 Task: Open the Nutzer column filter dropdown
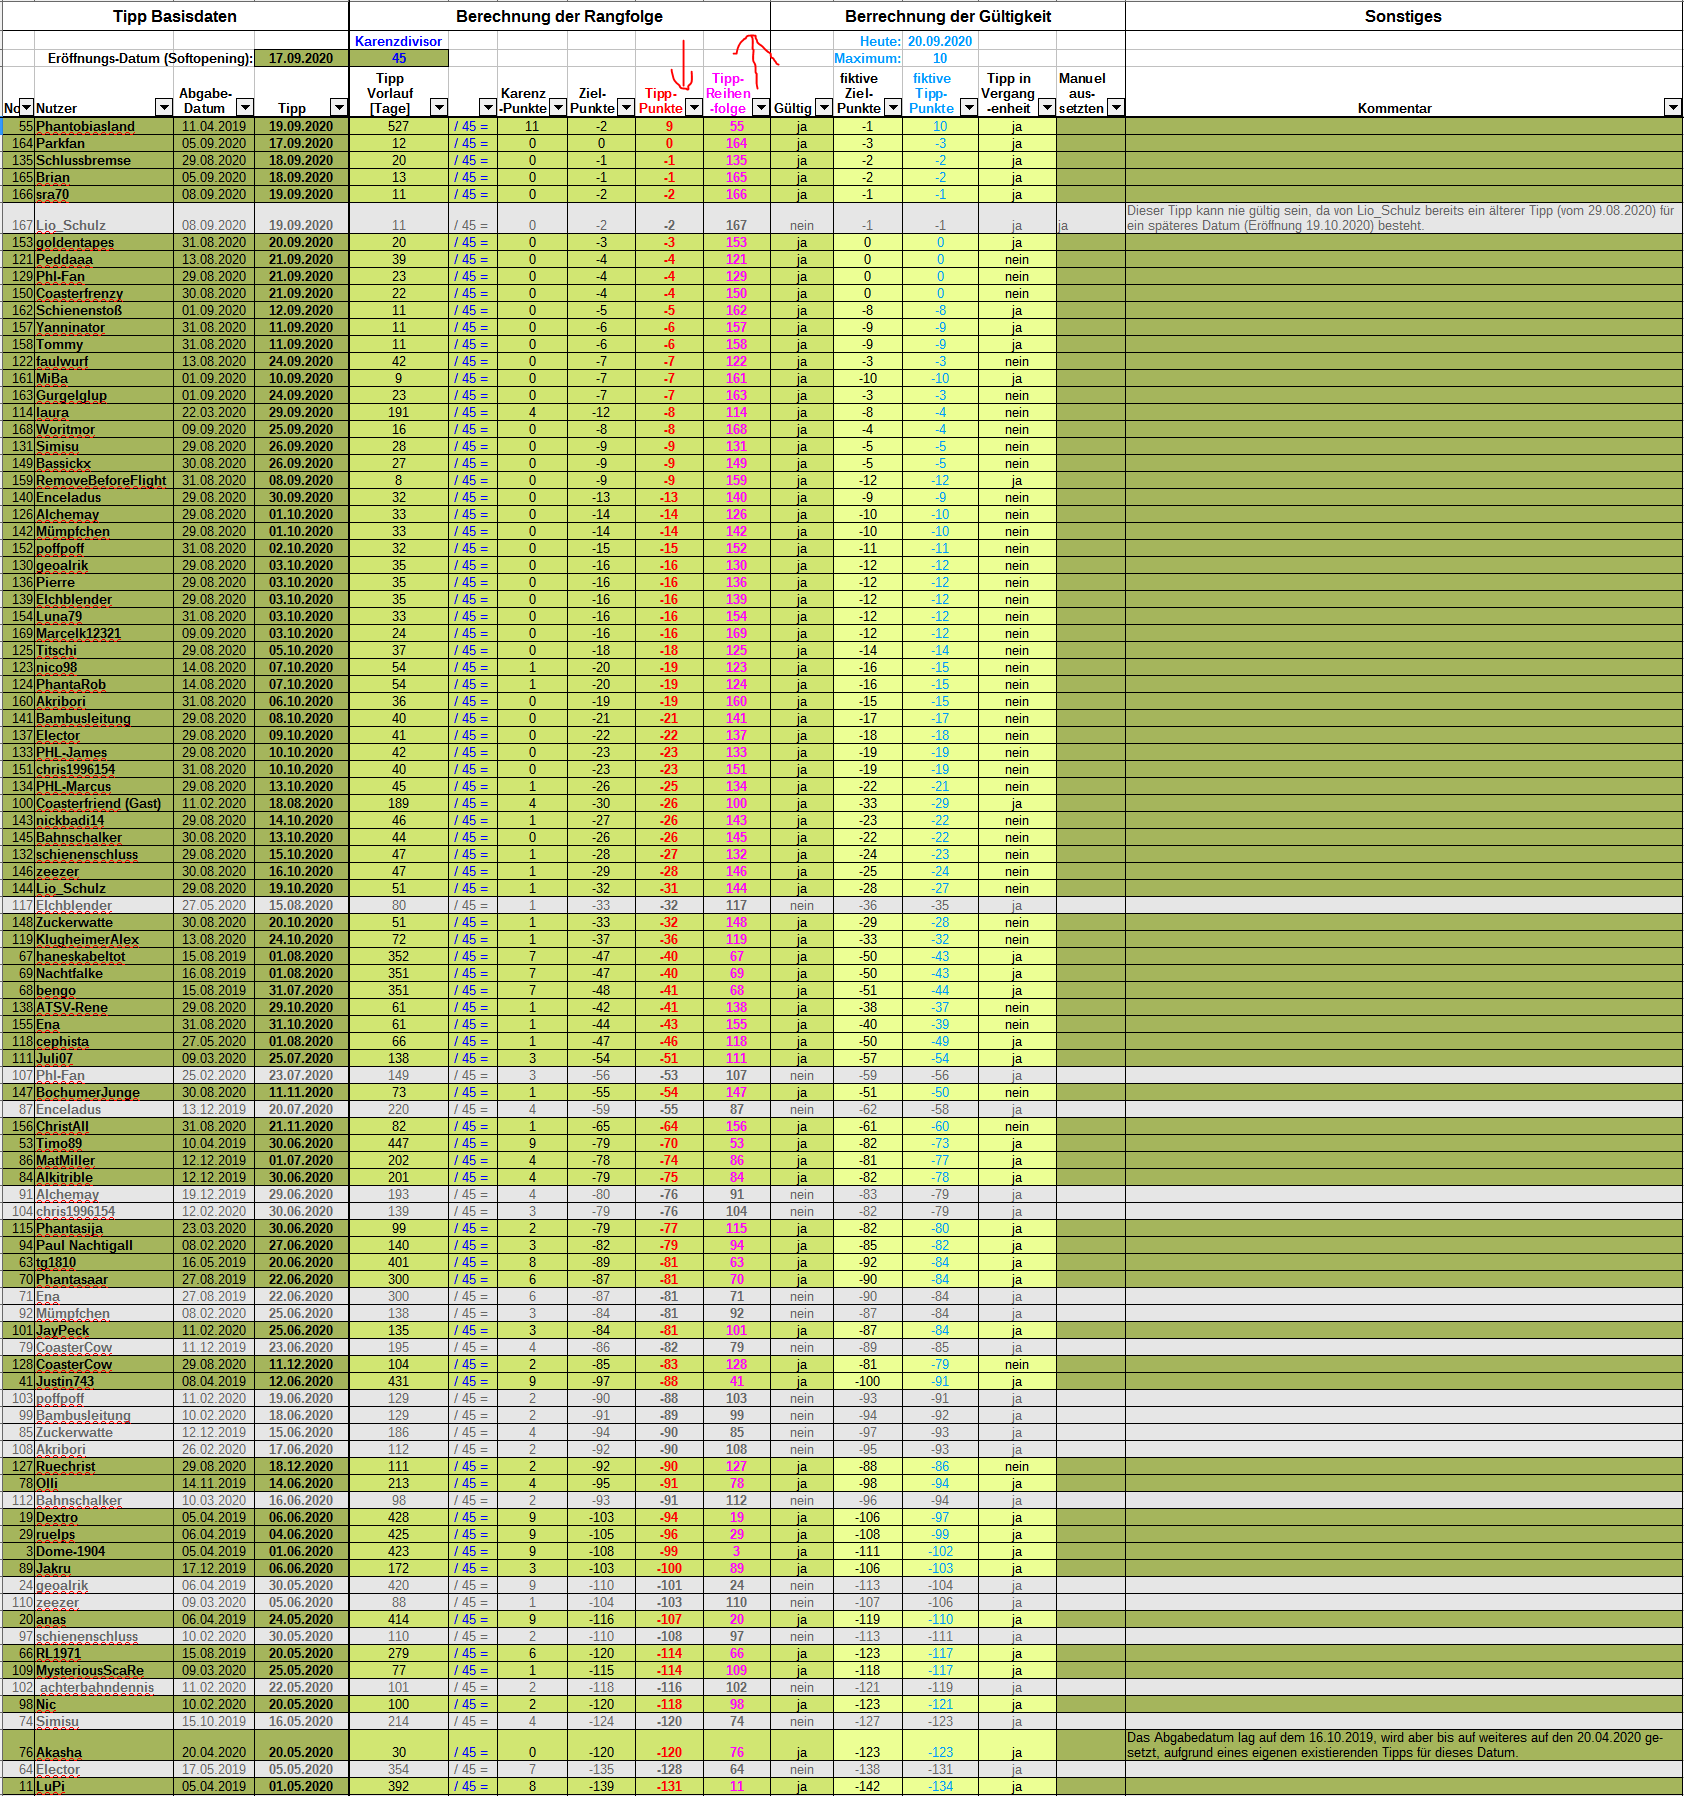[x=164, y=108]
